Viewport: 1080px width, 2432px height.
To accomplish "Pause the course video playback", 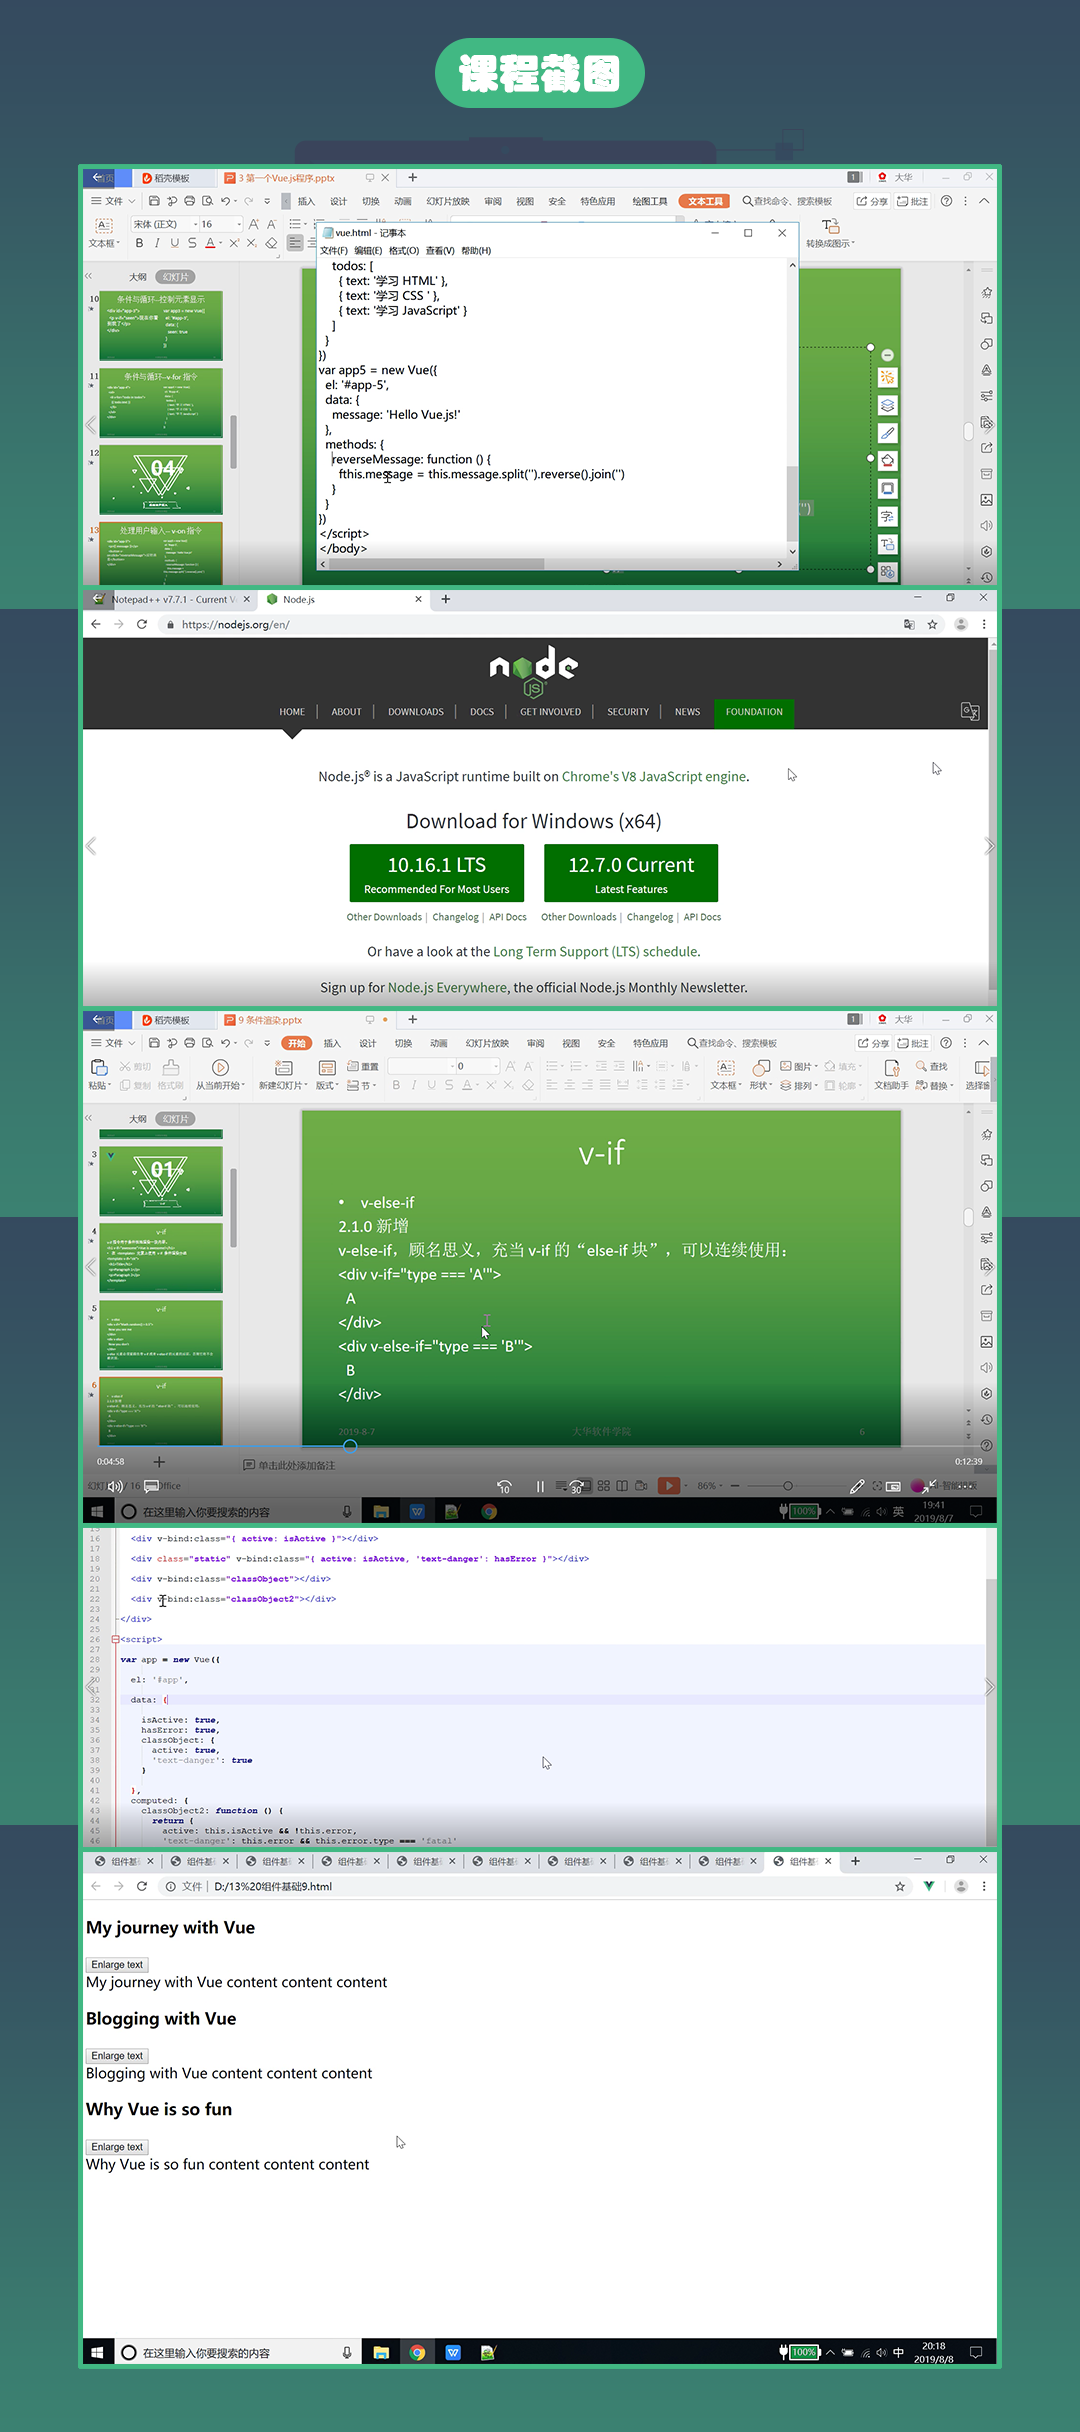I will point(540,1486).
